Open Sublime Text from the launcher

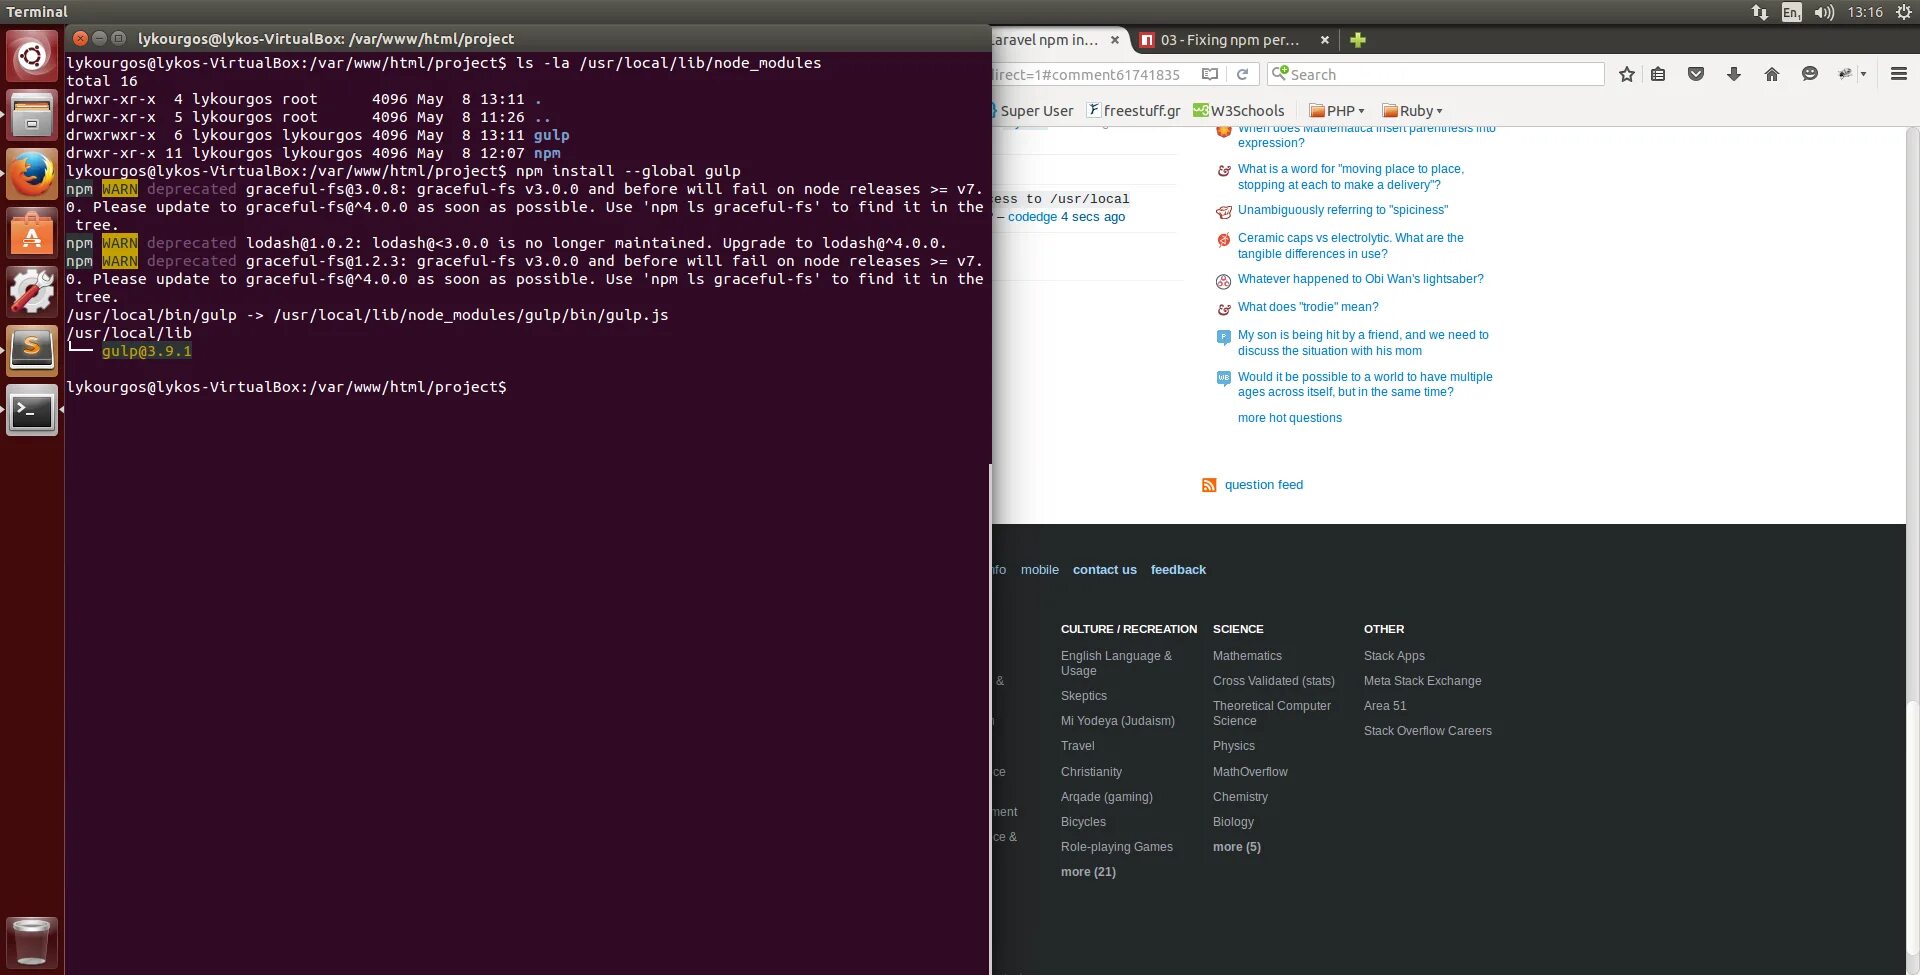tap(32, 350)
